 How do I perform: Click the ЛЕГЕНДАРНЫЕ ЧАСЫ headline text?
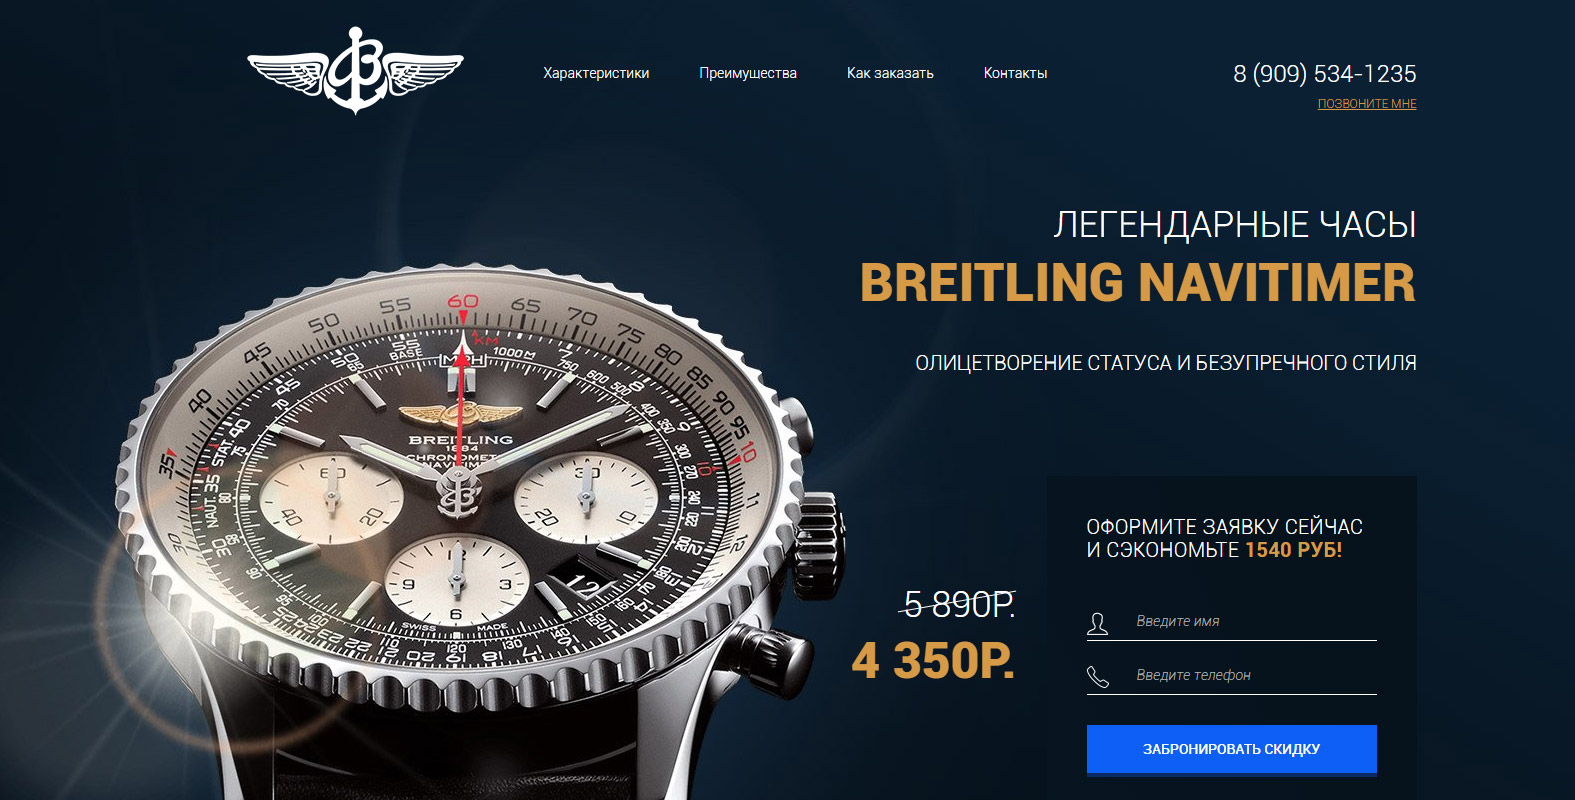(x=1235, y=225)
